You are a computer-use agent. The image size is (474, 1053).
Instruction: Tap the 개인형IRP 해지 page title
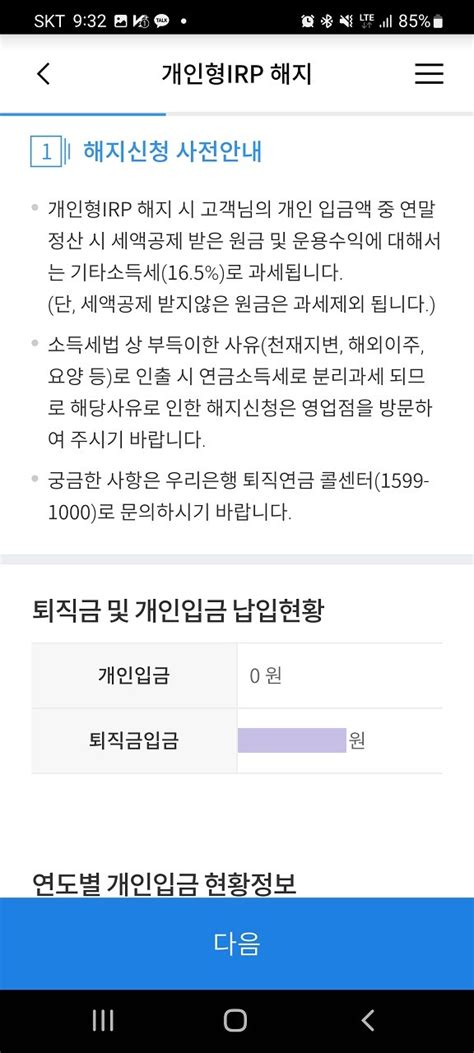pyautogui.click(x=237, y=74)
